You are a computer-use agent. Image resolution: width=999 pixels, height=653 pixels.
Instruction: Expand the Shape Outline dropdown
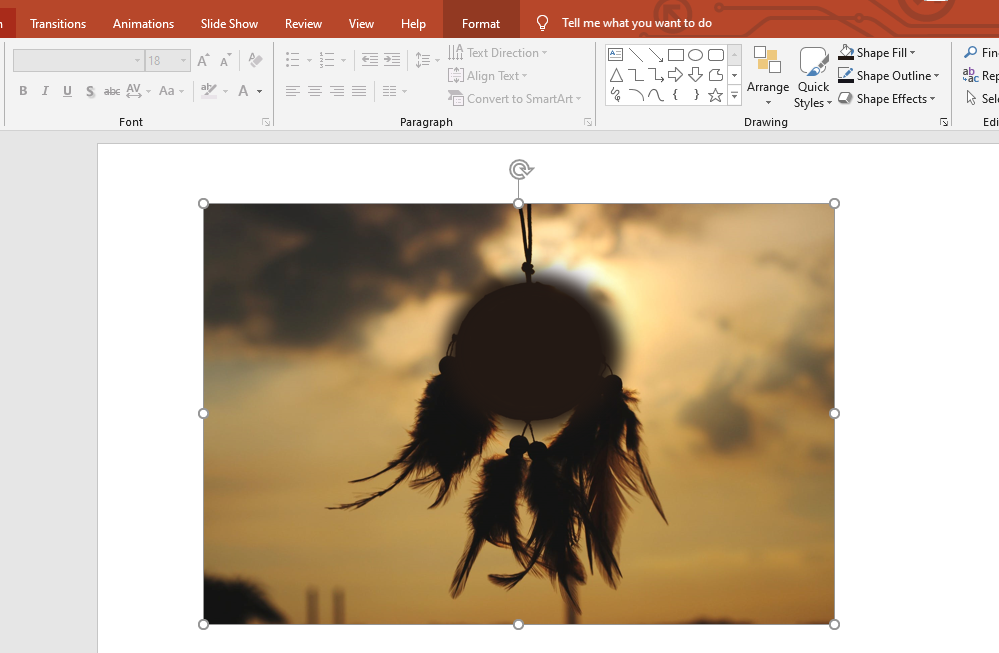(936, 76)
